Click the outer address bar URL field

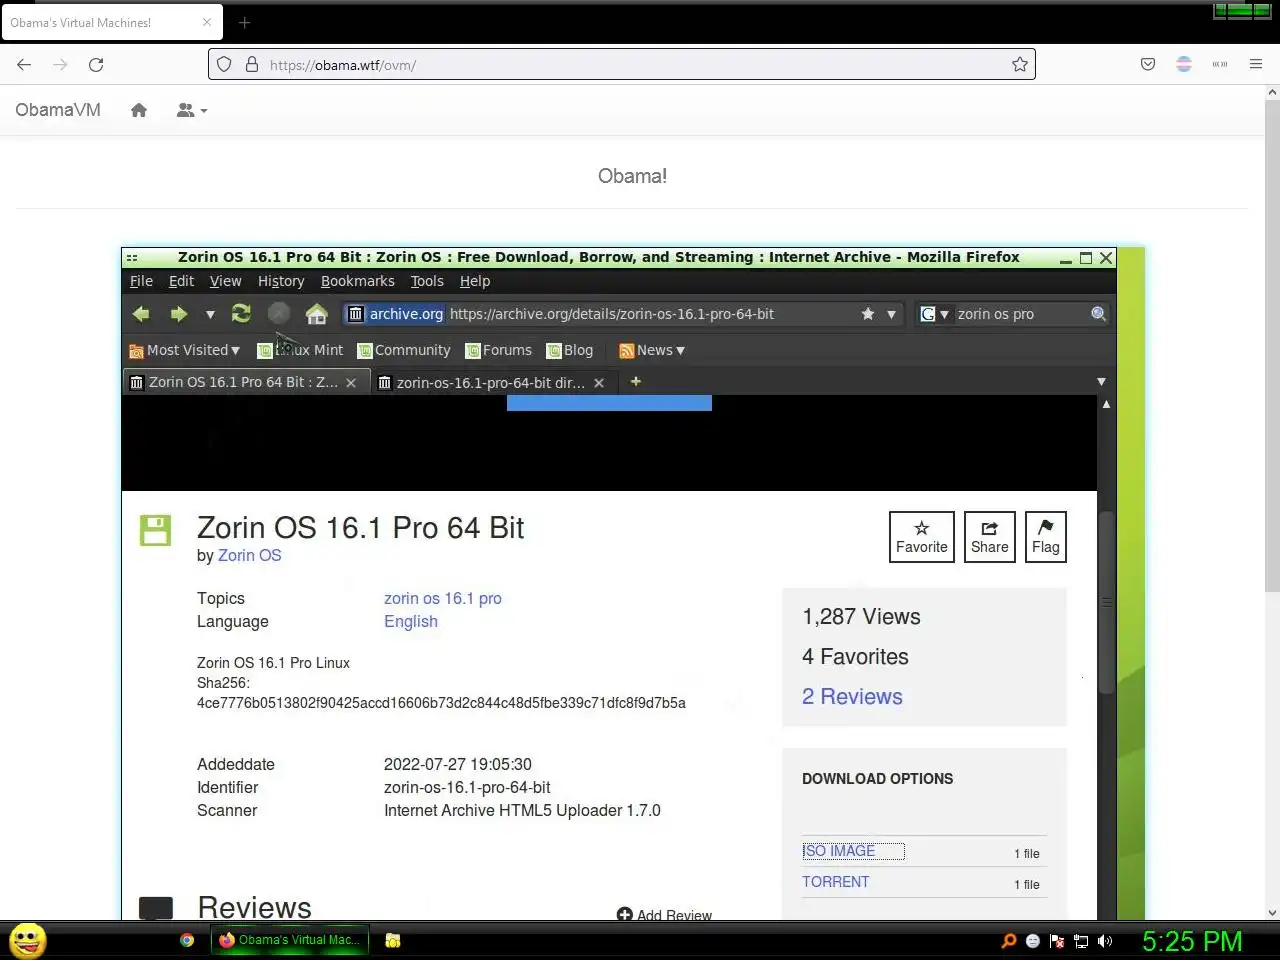coord(620,64)
